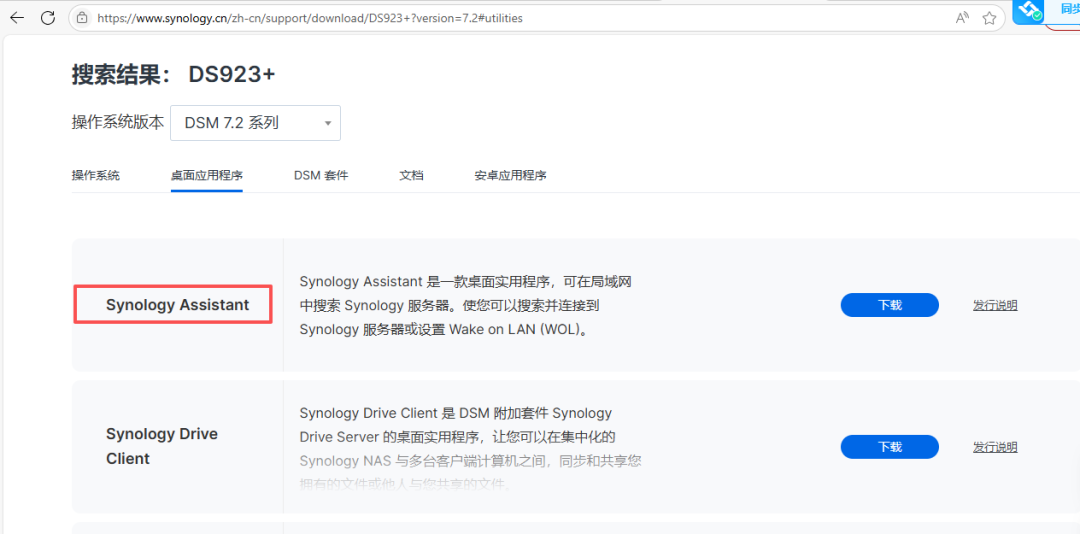
Task: Open 发行说明 link for Synology Assistant
Action: 995,305
